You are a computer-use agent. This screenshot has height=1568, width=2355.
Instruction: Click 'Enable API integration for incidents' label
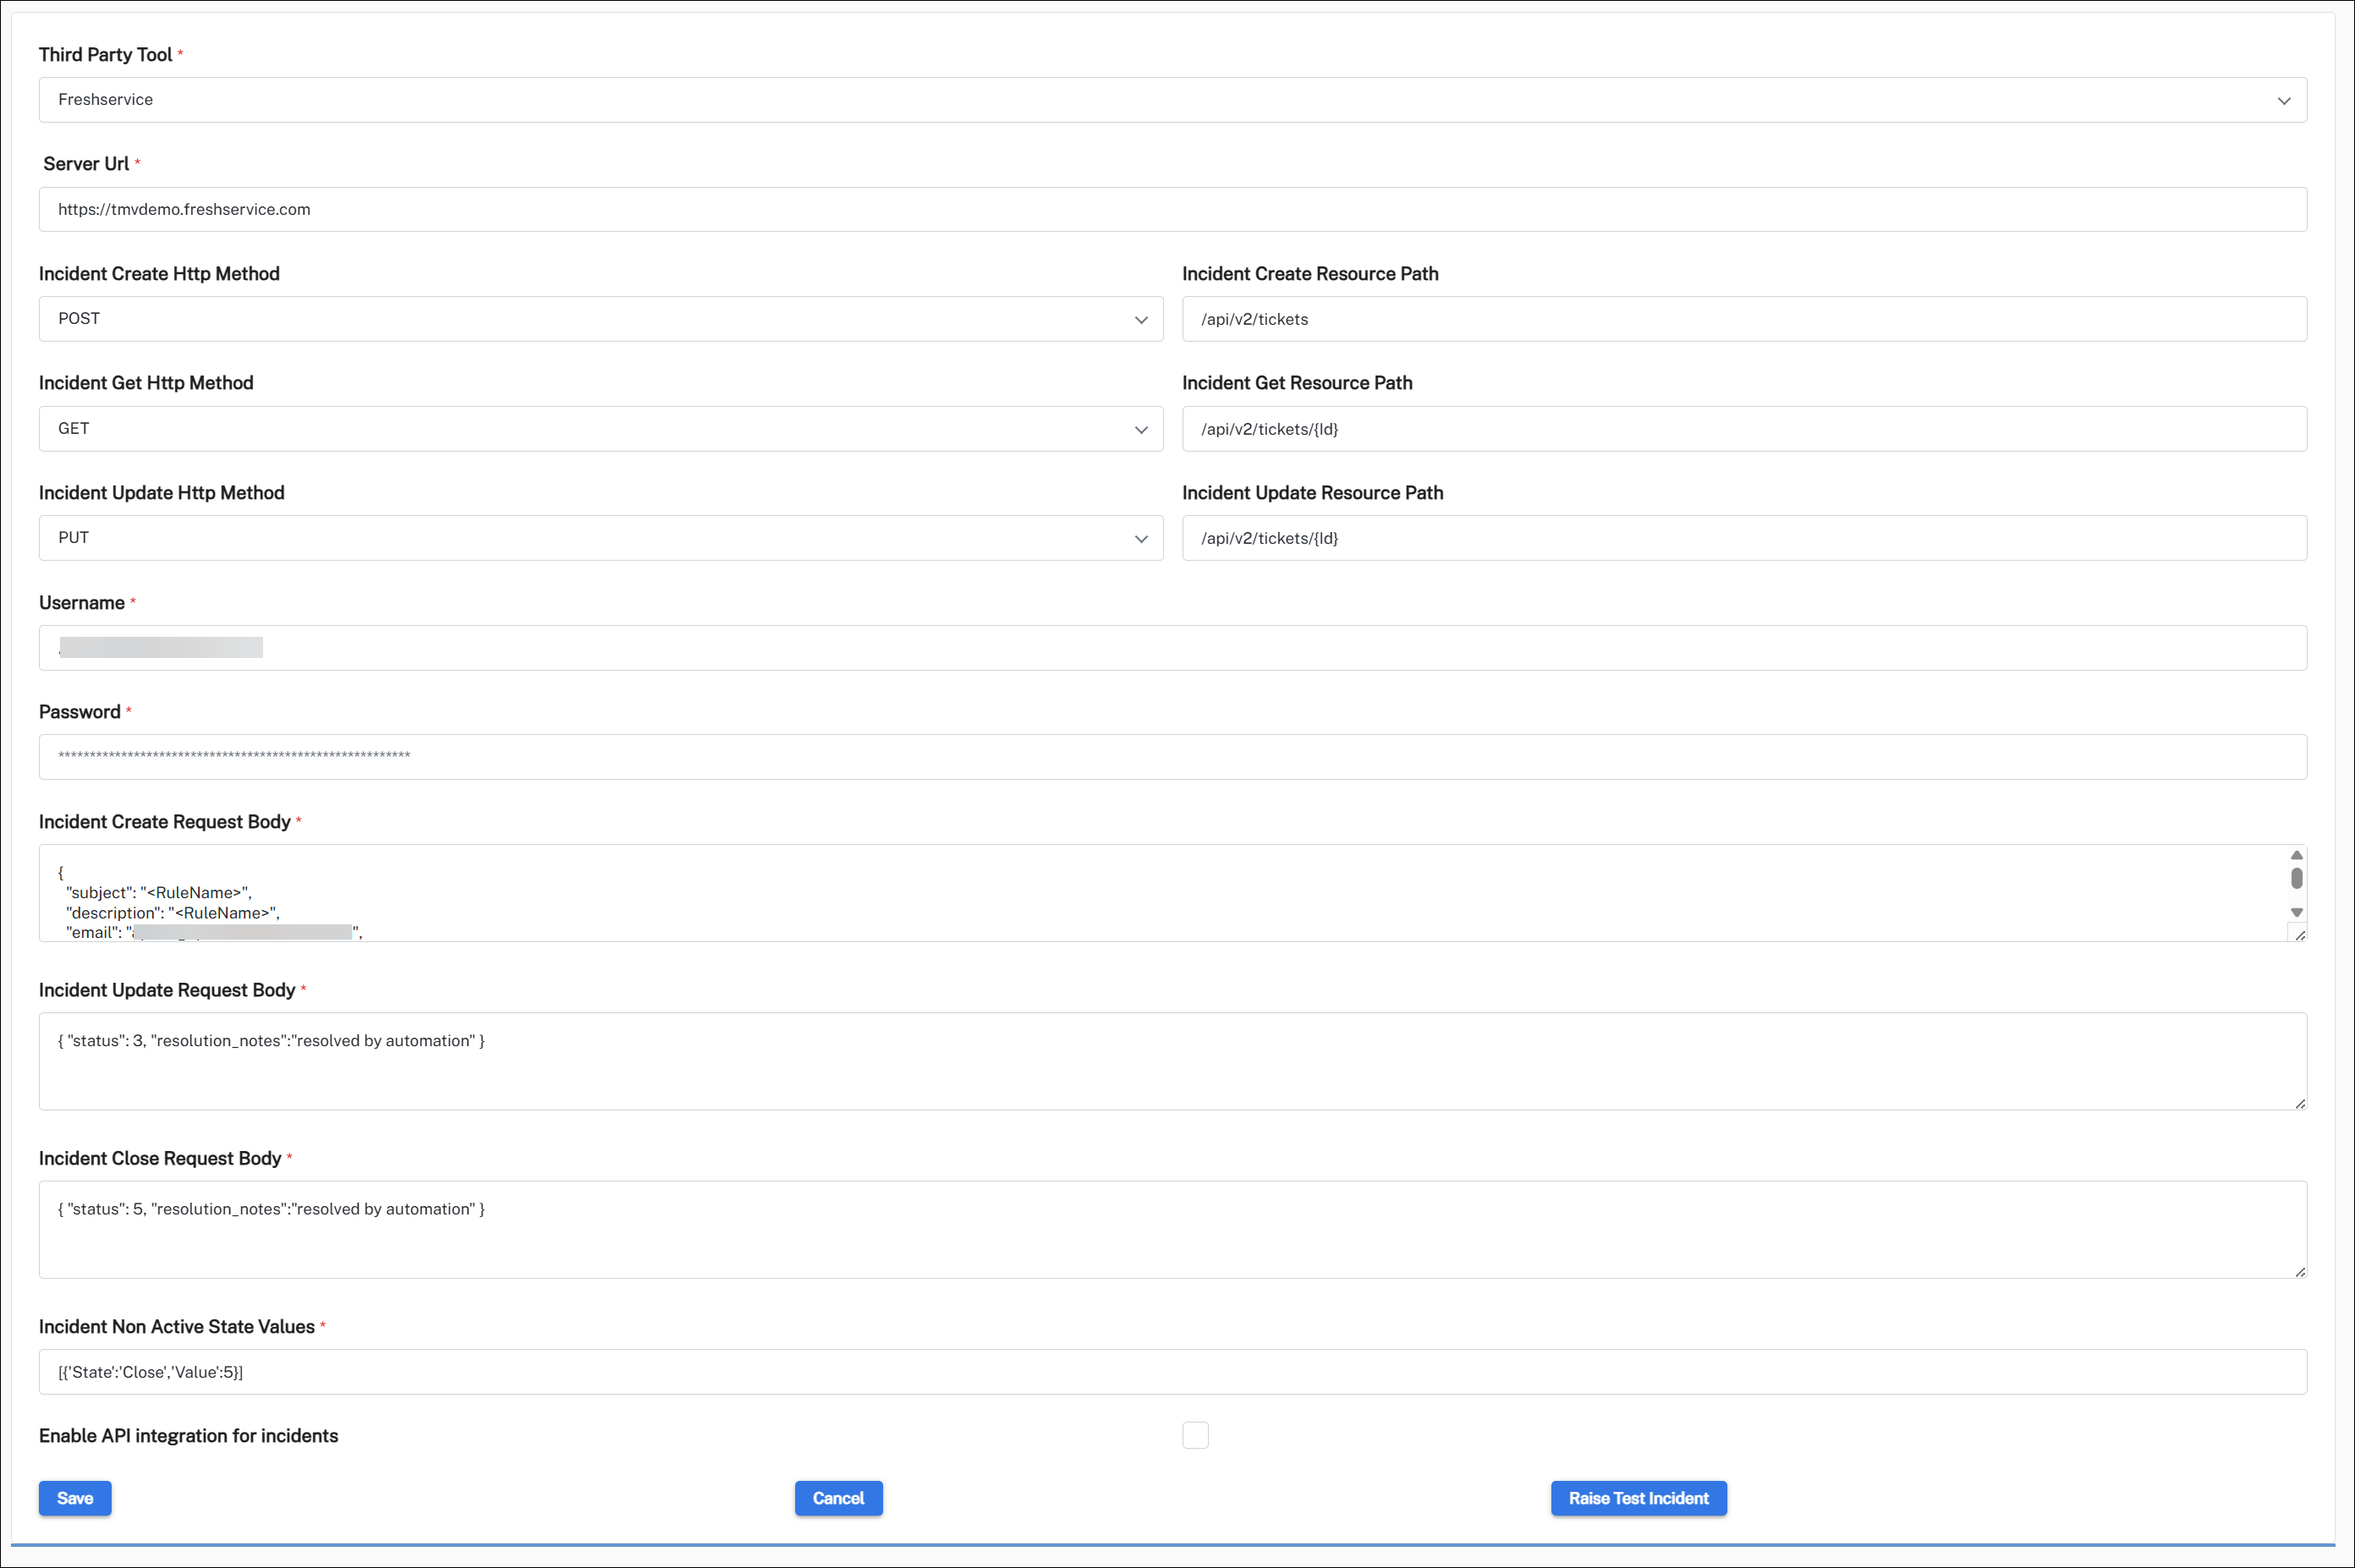(x=189, y=1436)
